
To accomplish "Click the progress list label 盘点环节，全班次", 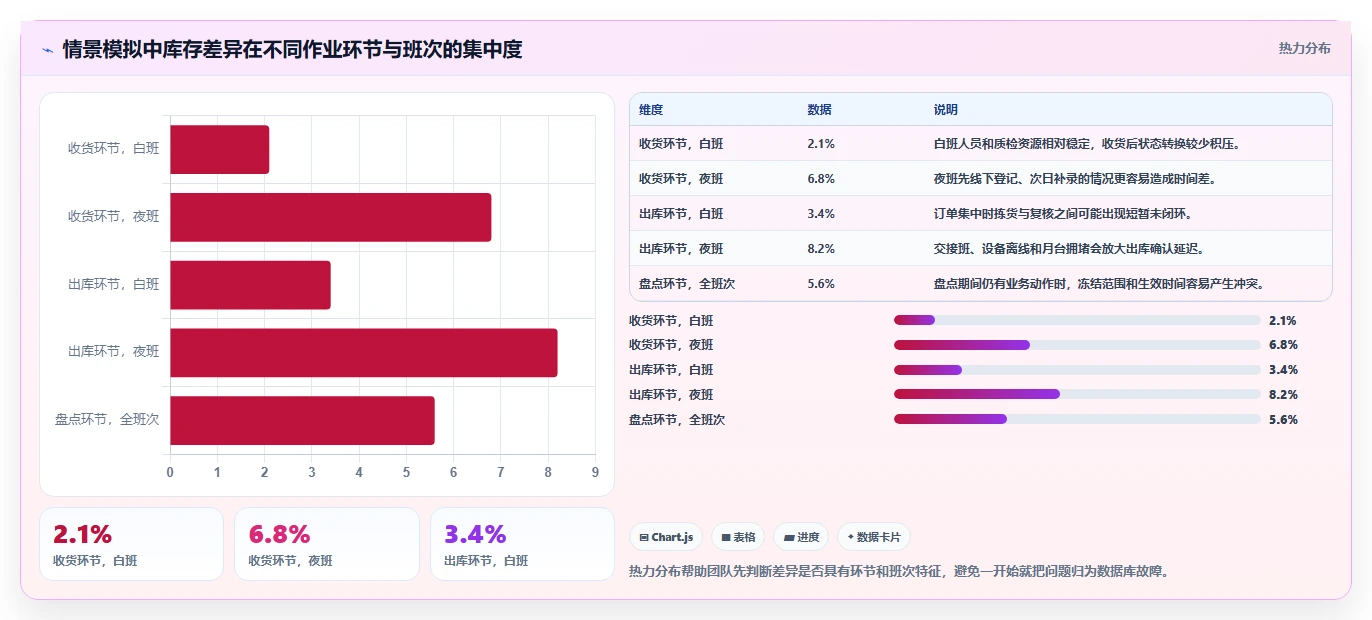I will (x=677, y=420).
